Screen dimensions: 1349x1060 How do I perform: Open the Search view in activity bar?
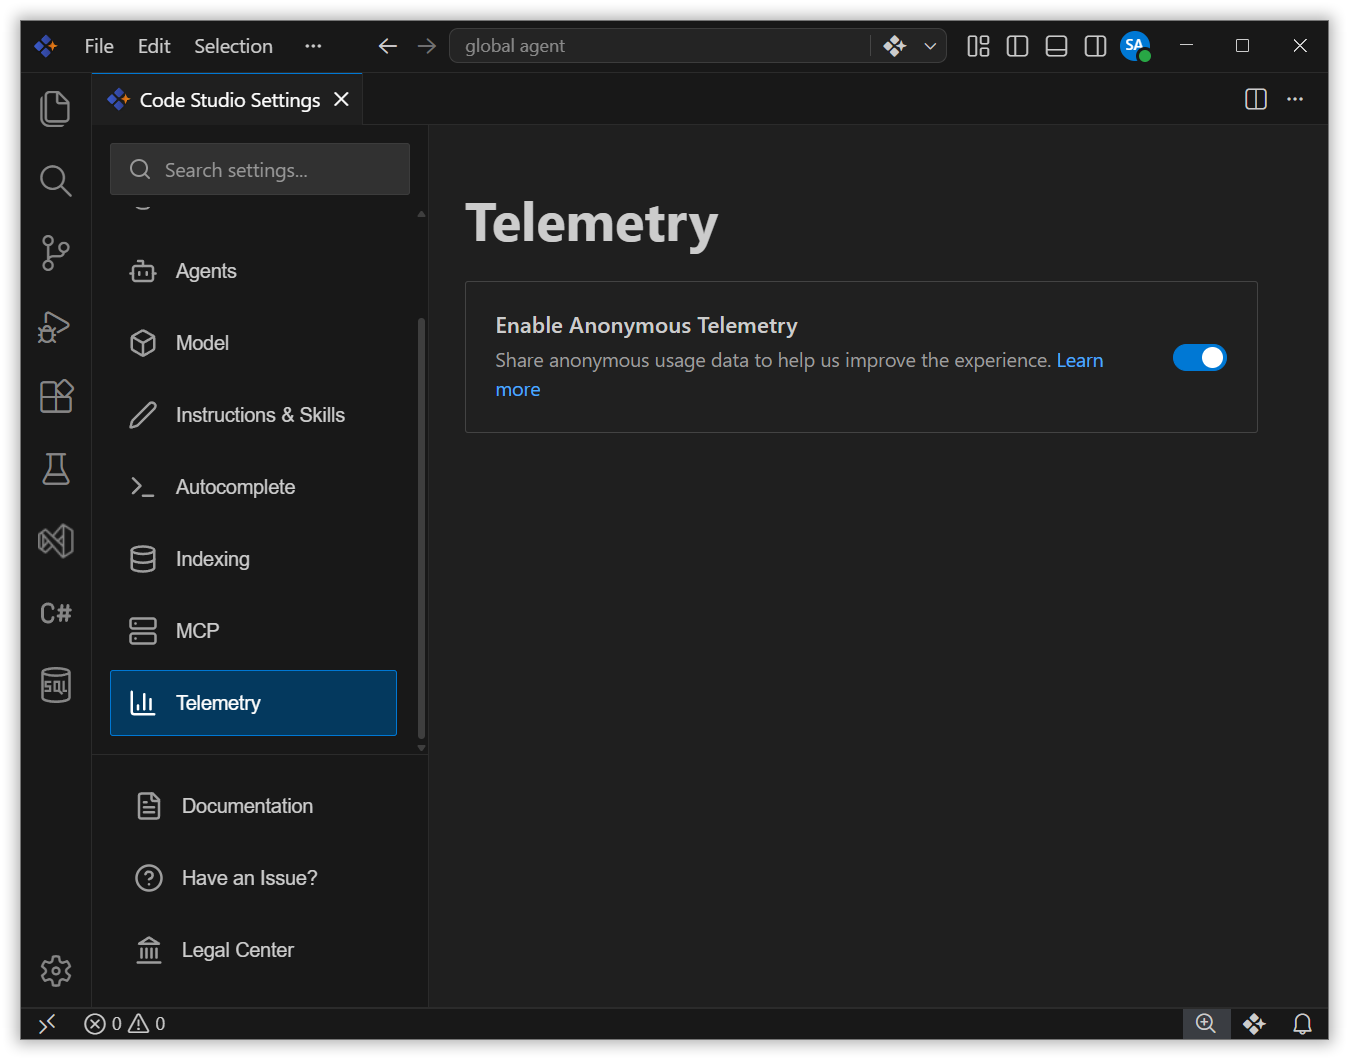(x=55, y=181)
